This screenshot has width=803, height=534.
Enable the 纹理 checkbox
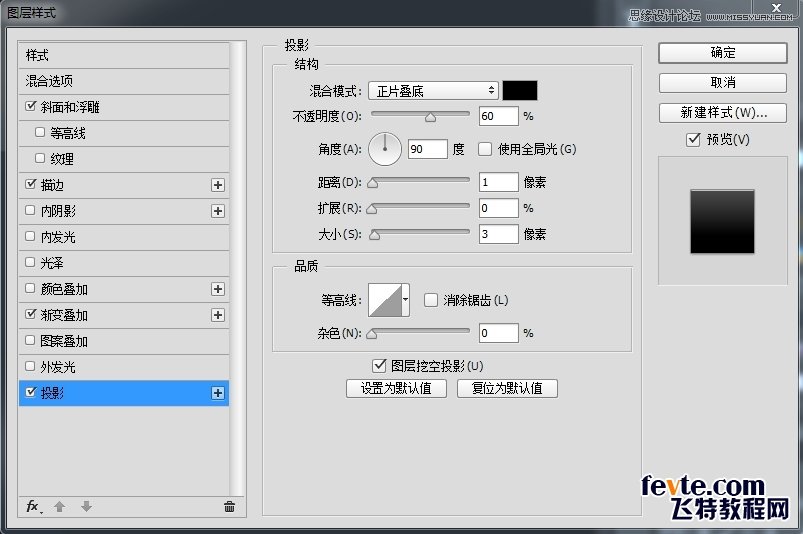pyautogui.click(x=40, y=158)
